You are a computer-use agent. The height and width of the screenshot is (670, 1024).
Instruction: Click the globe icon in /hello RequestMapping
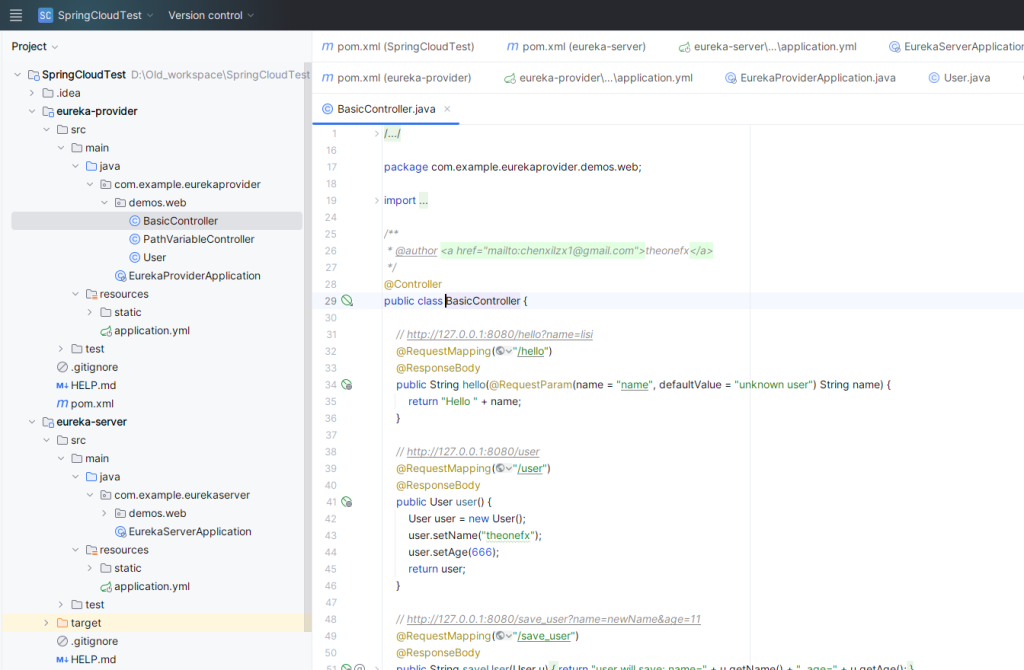(500, 351)
